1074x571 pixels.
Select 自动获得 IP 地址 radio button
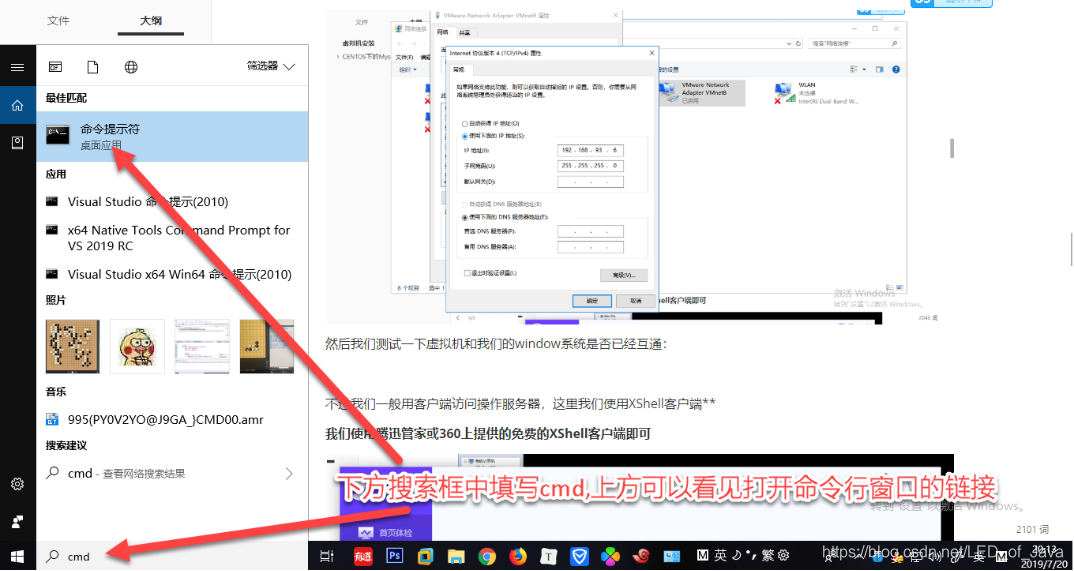pyautogui.click(x=465, y=123)
